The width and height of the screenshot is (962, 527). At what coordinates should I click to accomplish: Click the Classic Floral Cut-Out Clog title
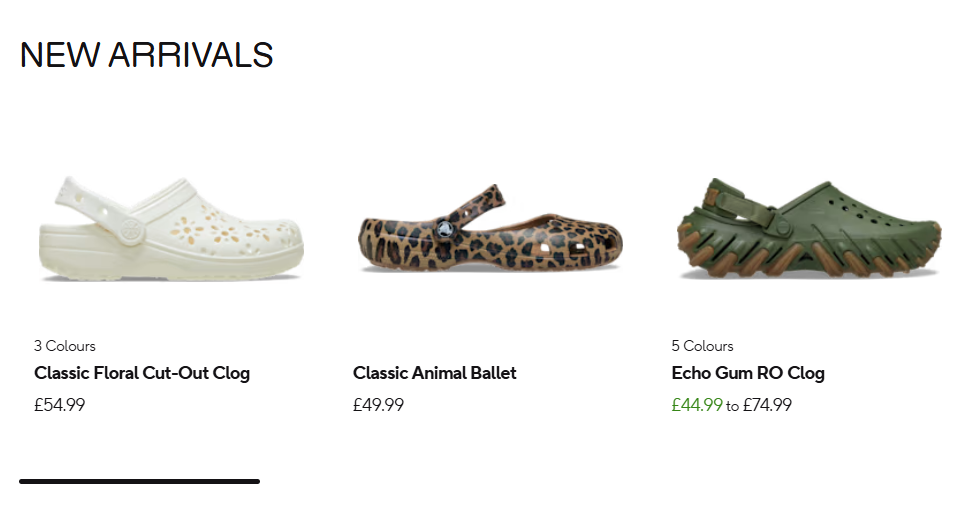[142, 373]
